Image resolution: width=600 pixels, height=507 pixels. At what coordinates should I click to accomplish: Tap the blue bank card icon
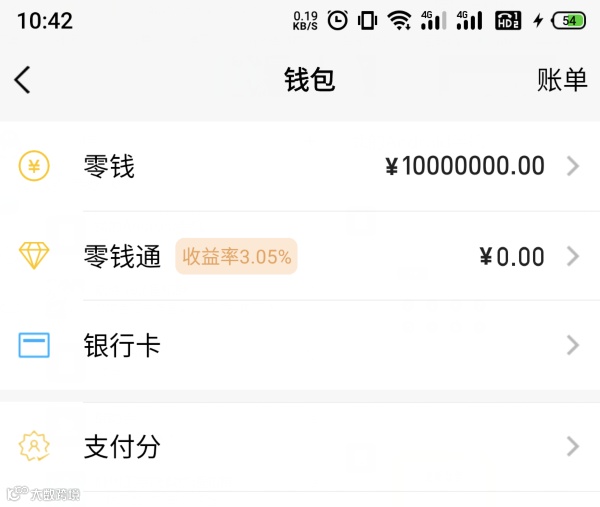(x=34, y=346)
